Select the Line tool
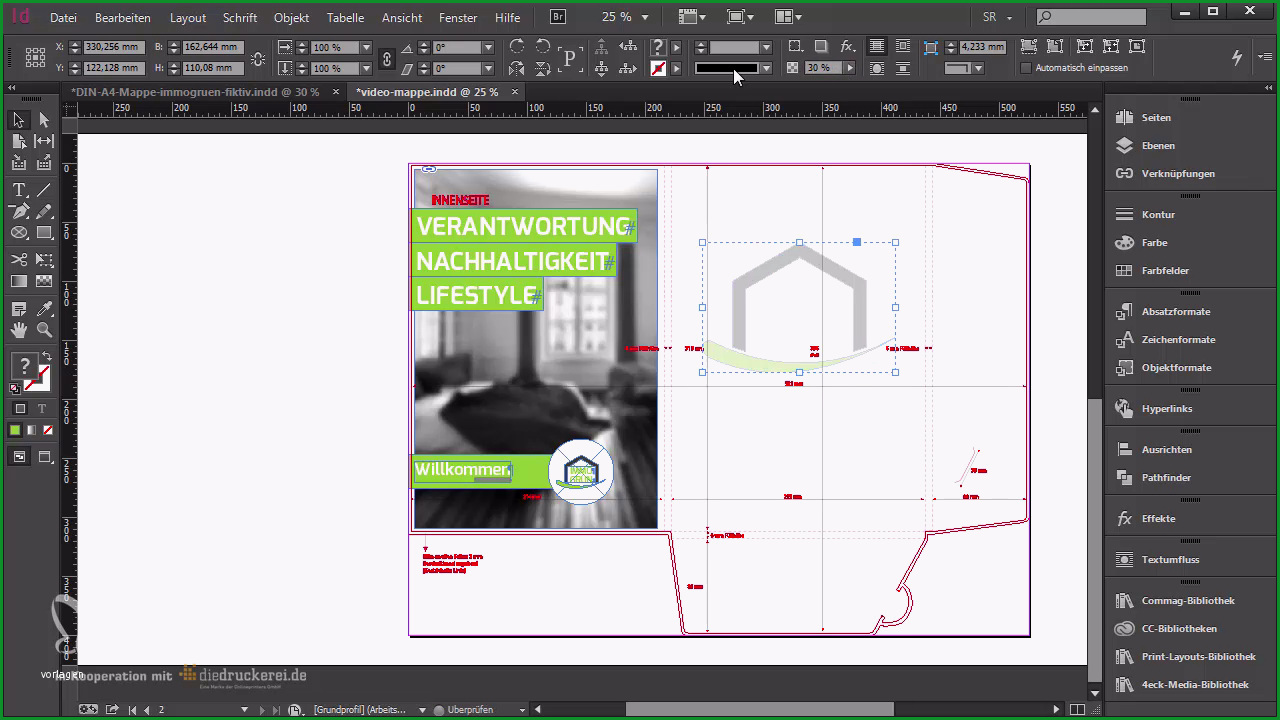This screenshot has height=720, width=1280. pos(44,190)
